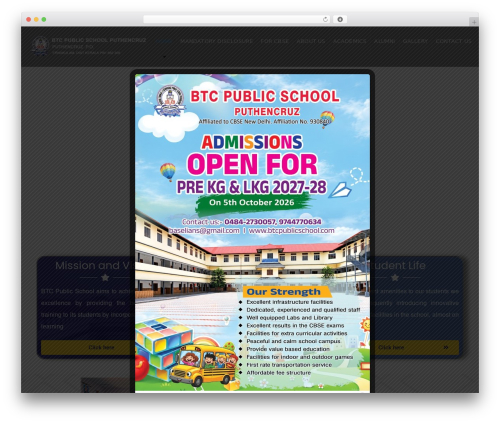Screen dimensions: 500x423
Task: Open the Alumni menu item
Action: [384, 41]
